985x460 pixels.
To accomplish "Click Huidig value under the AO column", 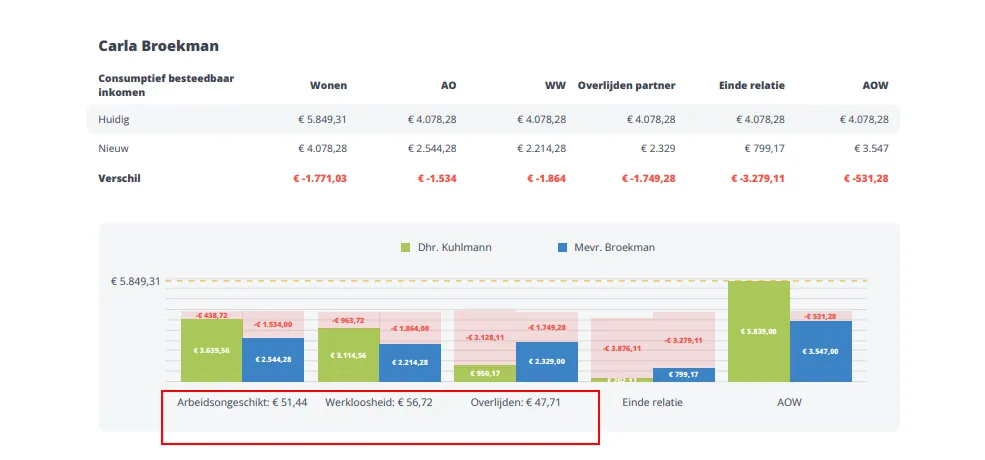I will [432, 119].
